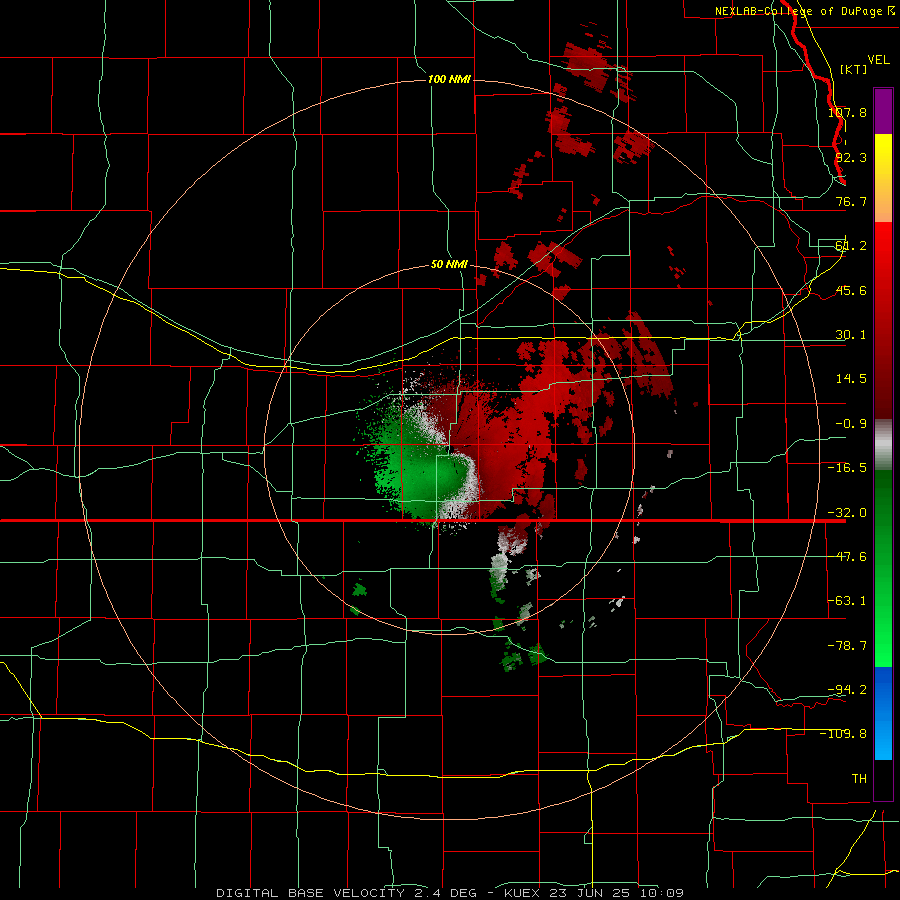Pick the blue segment of velocity color bar
Viewport: 900px width, 900px height.
pyautogui.click(x=883, y=713)
